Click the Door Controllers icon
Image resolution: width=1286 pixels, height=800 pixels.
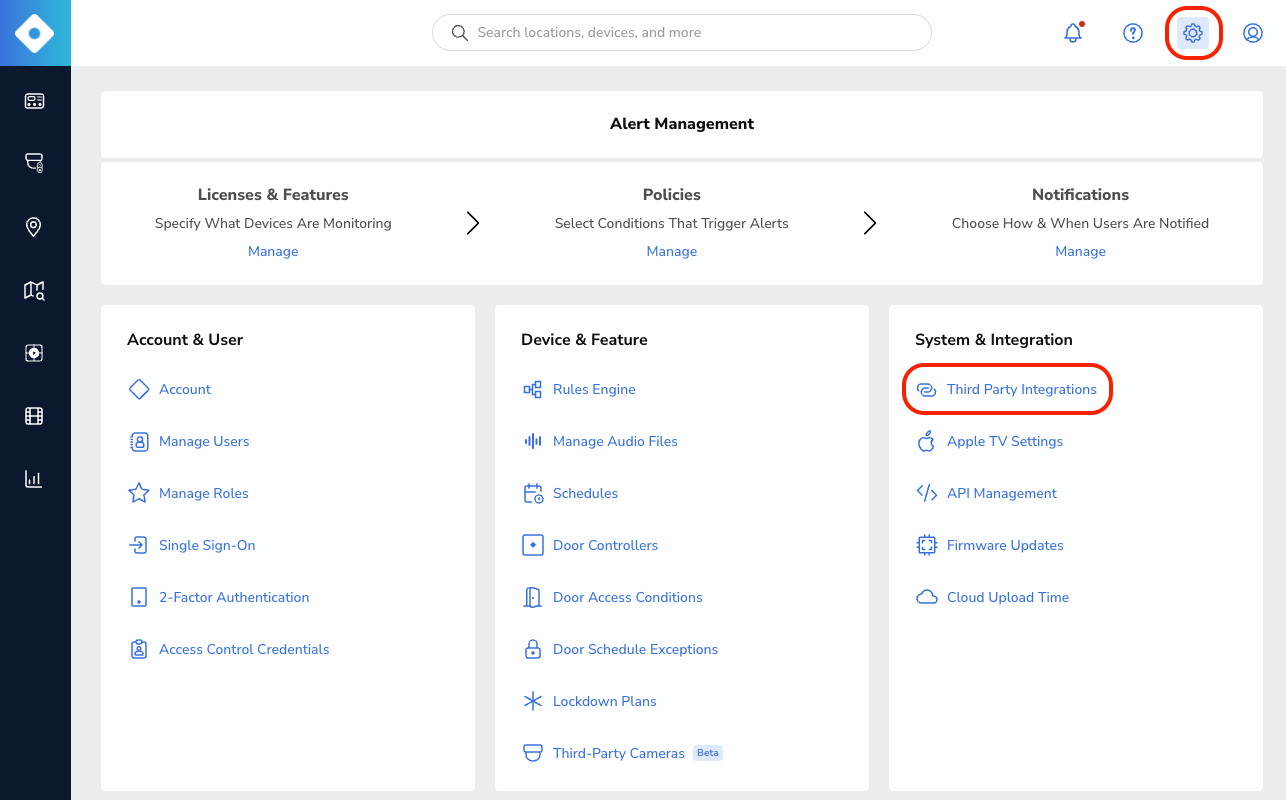click(533, 545)
